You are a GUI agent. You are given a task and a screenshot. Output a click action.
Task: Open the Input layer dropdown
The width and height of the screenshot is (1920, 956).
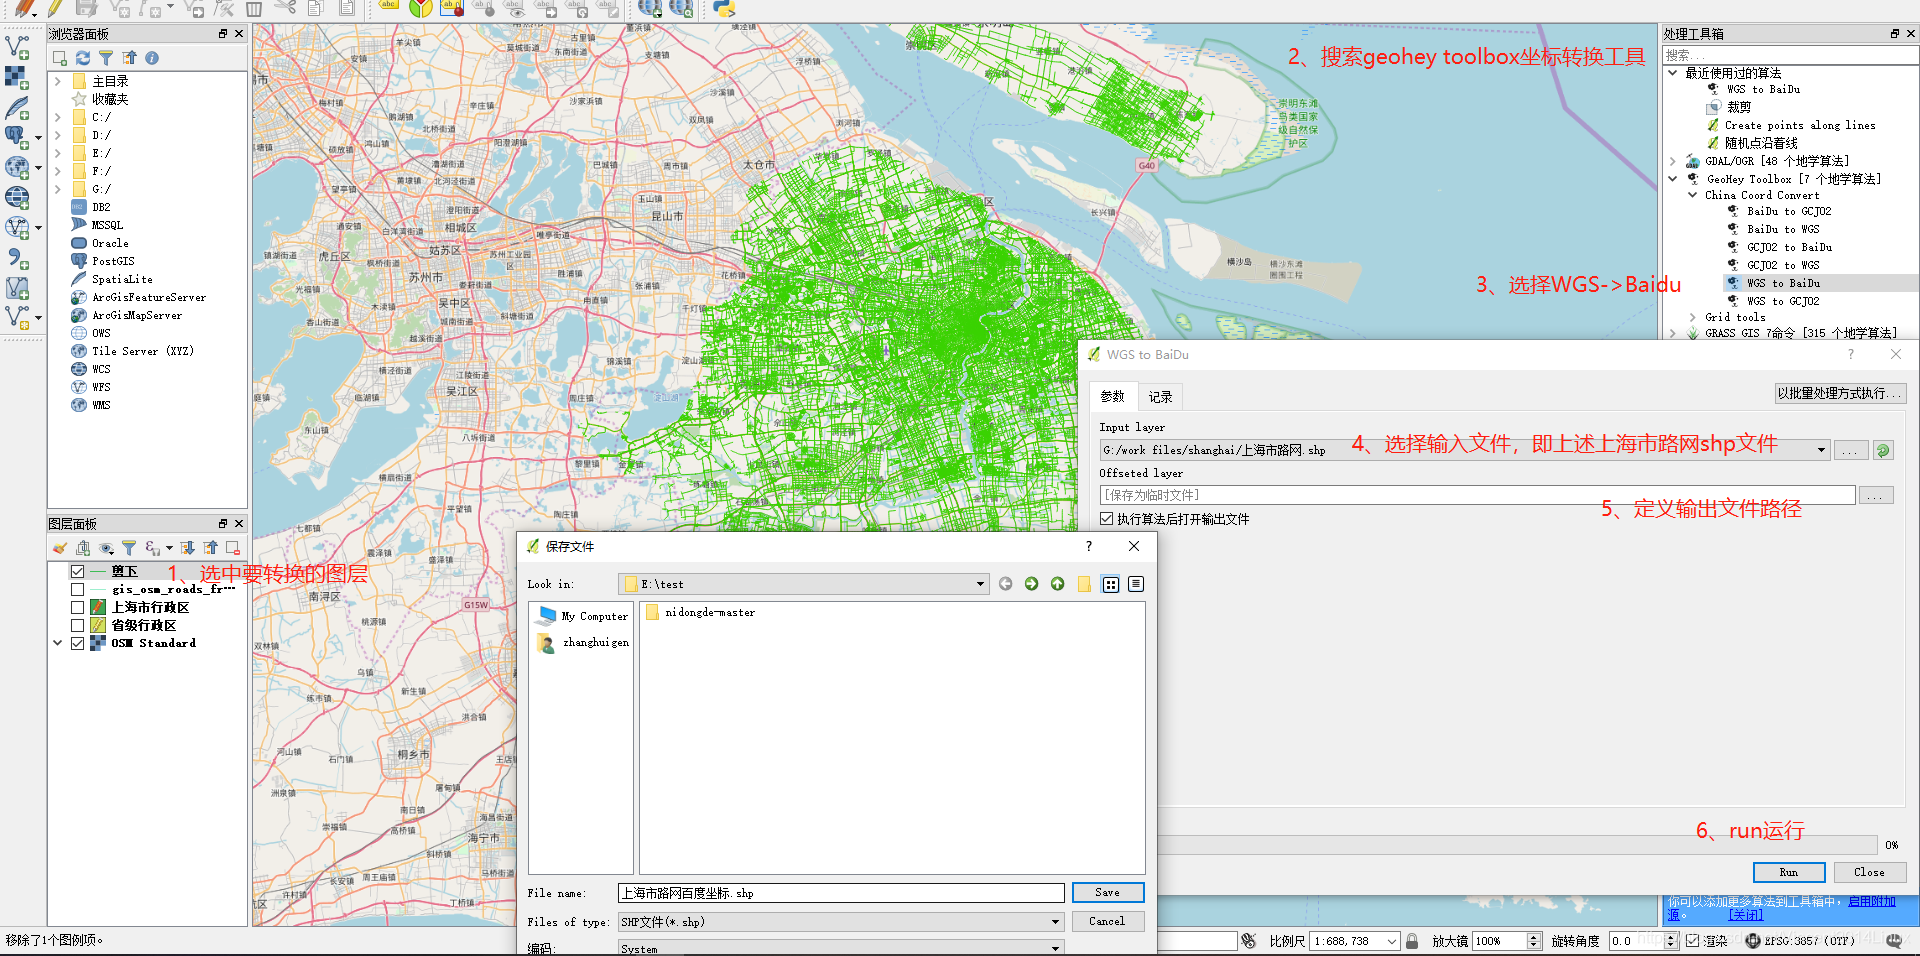(1821, 450)
